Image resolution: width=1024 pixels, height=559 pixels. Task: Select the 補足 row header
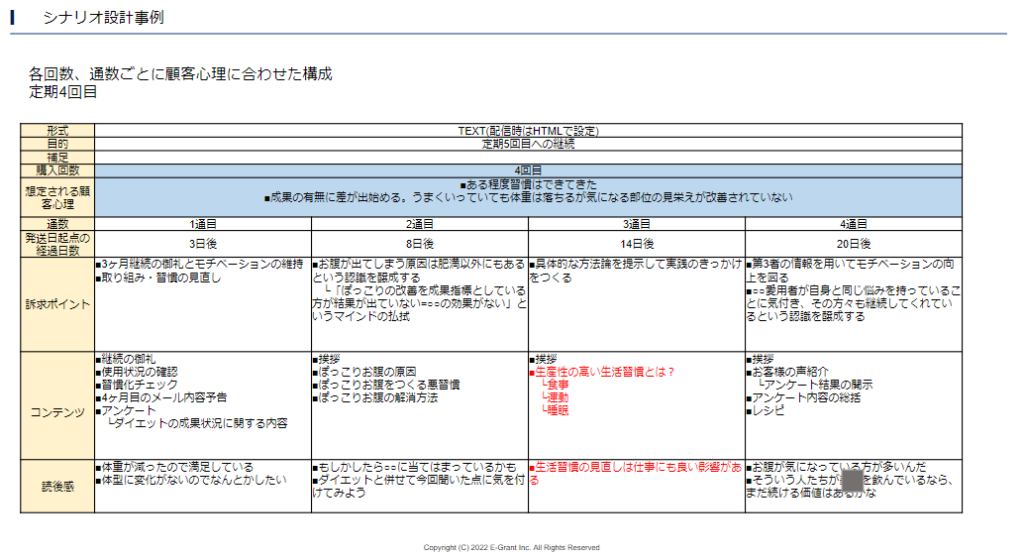pyautogui.click(x=57, y=156)
